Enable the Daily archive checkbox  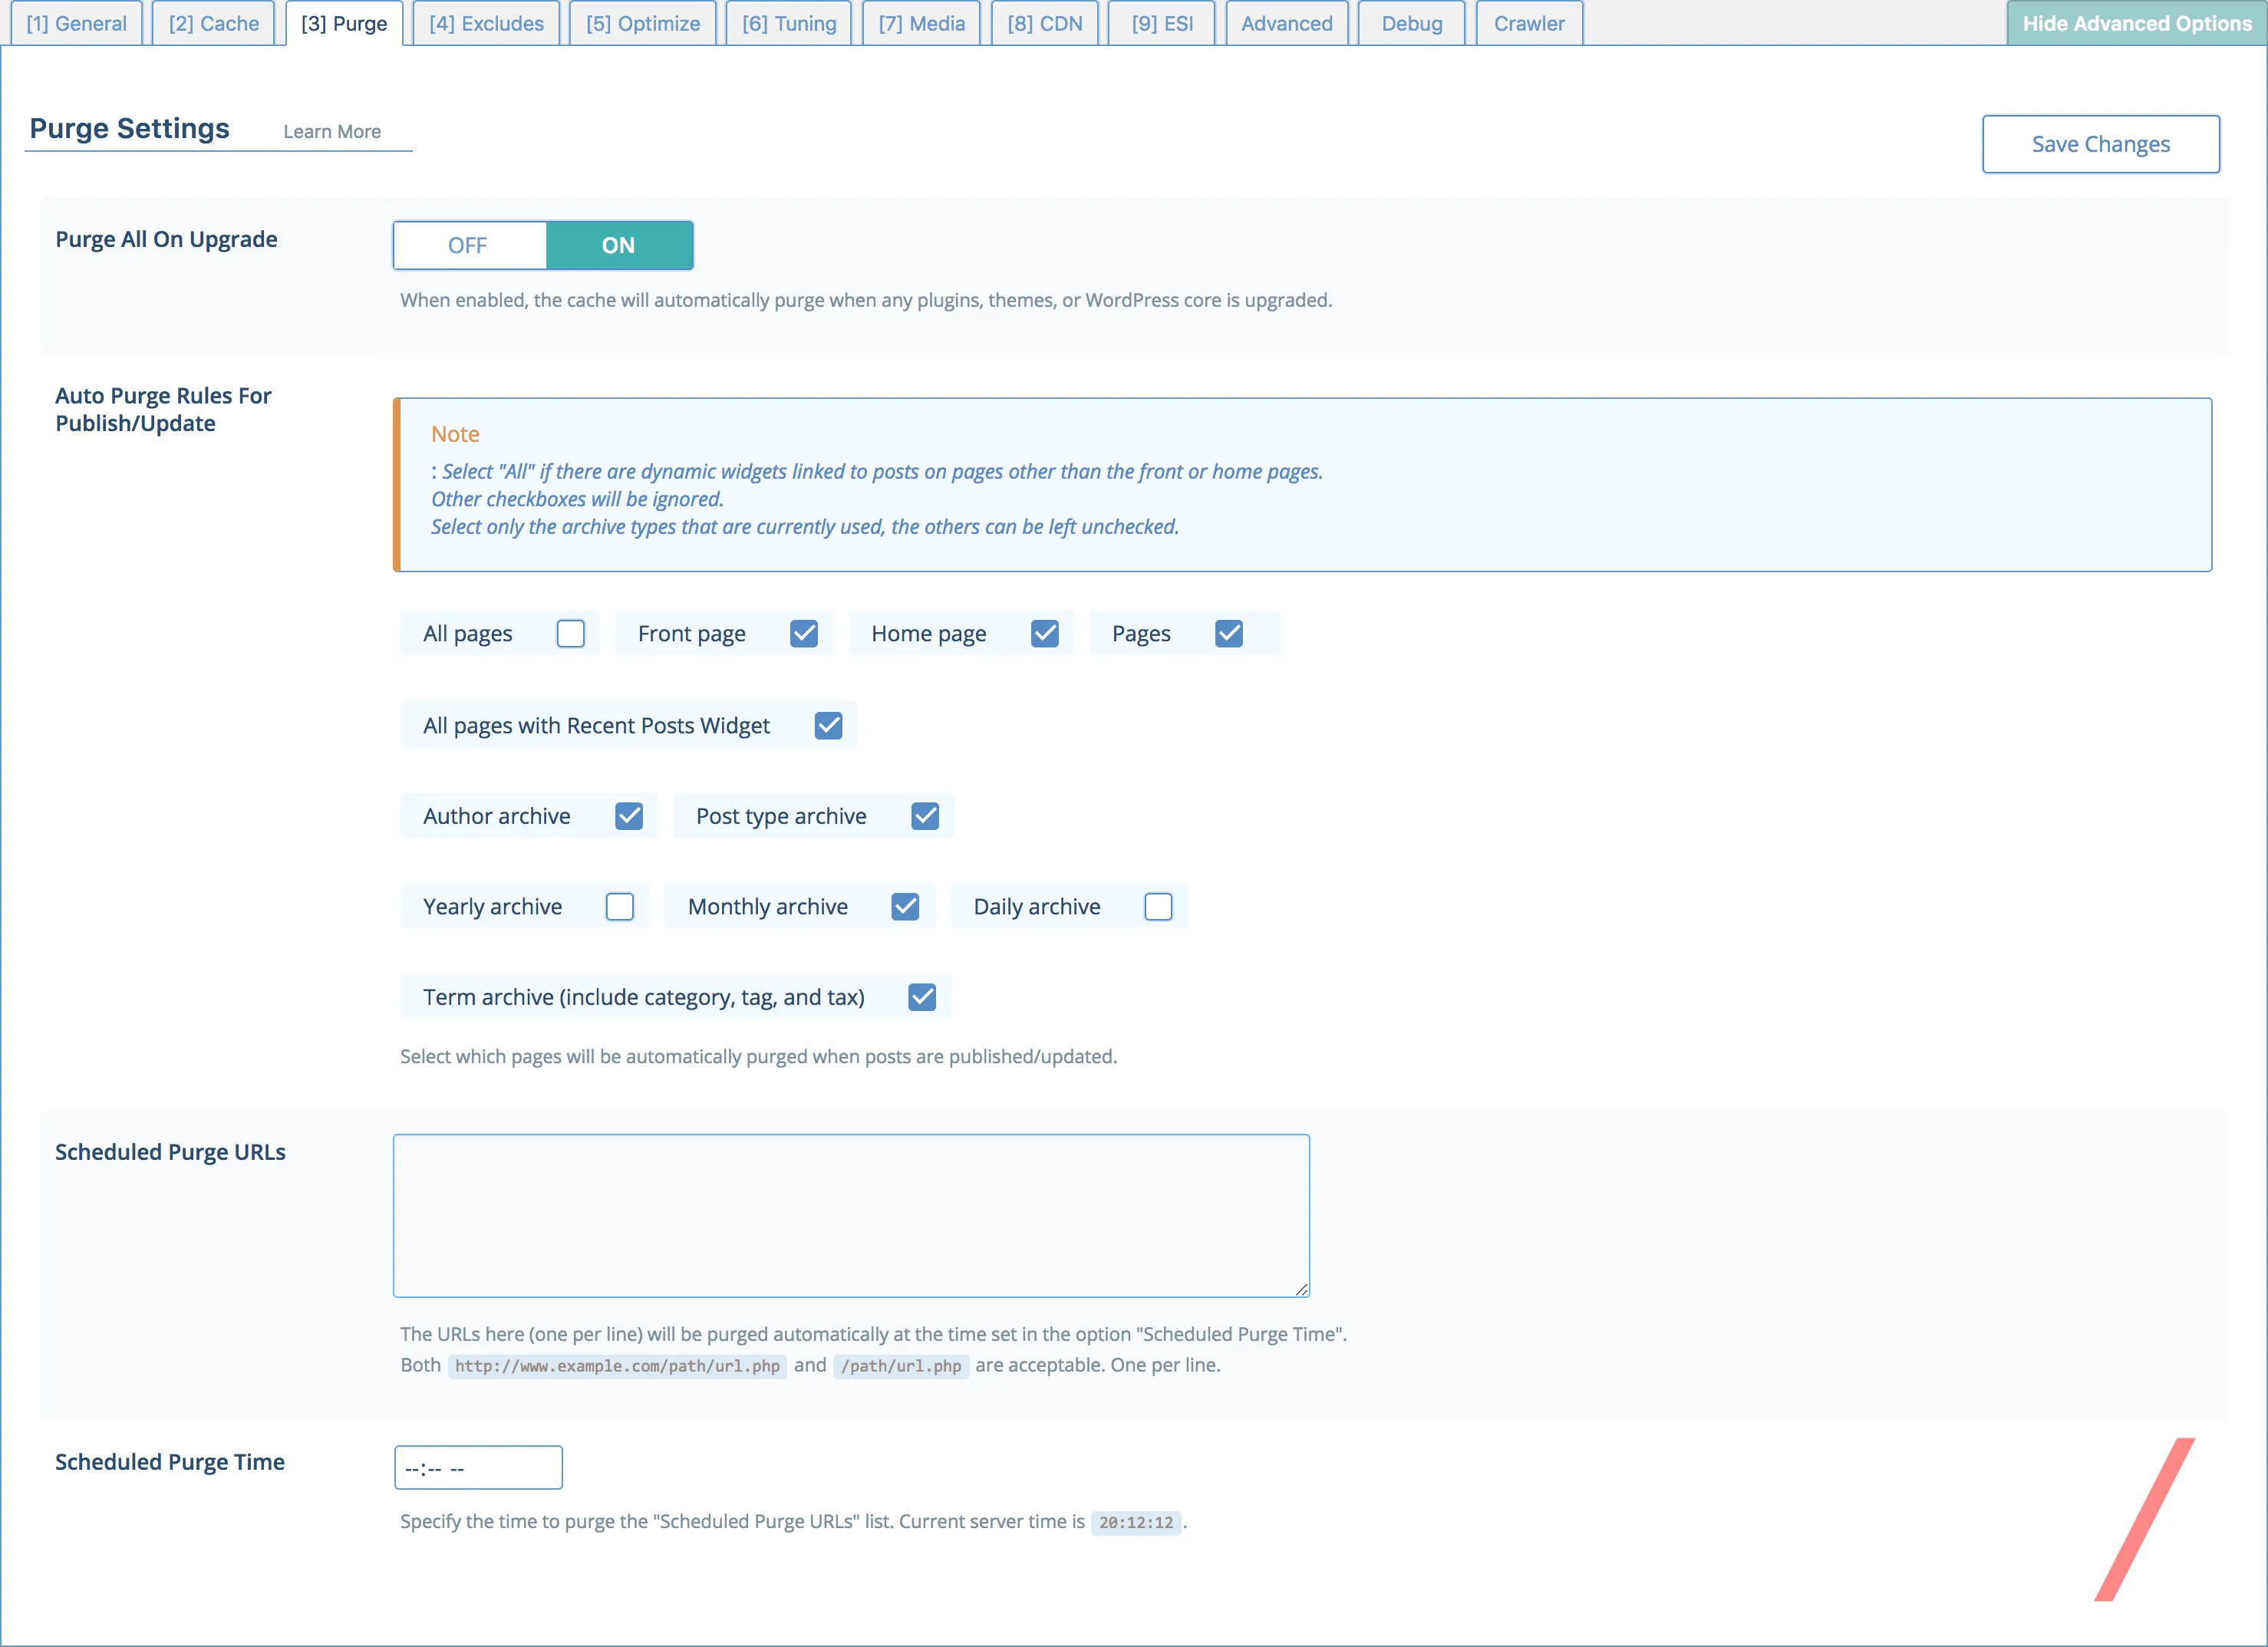pos(1158,906)
